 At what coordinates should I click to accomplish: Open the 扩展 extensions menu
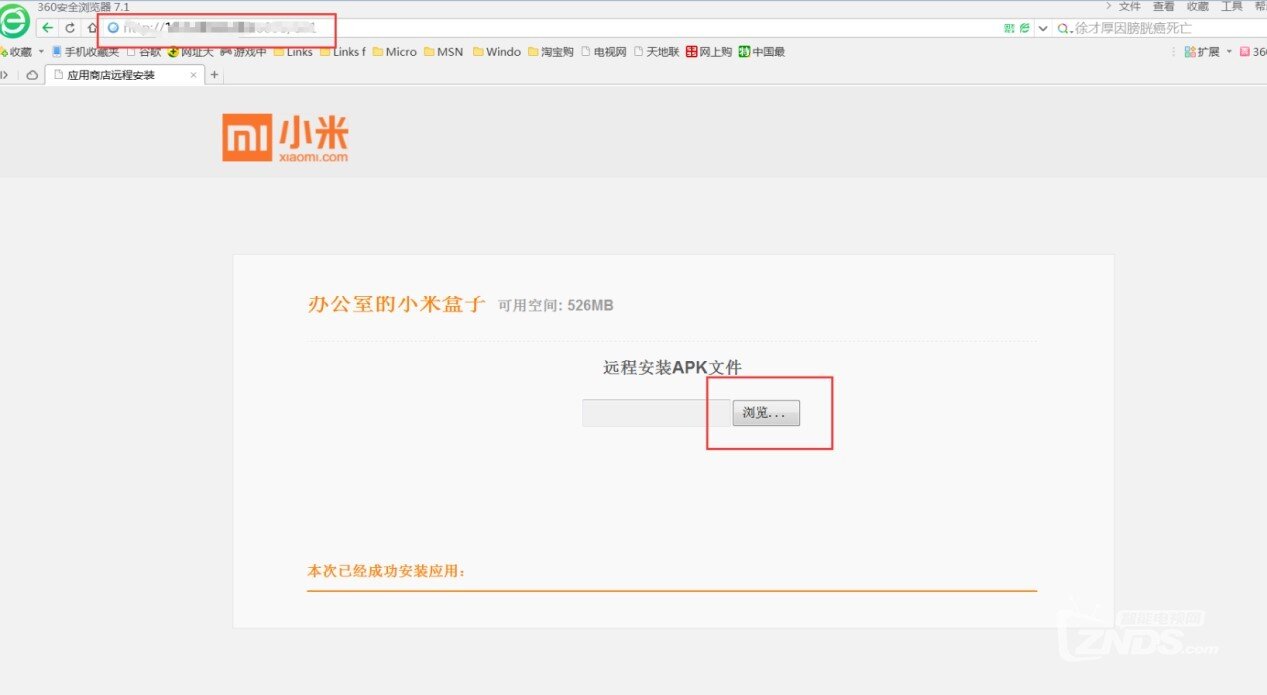click(x=1207, y=52)
